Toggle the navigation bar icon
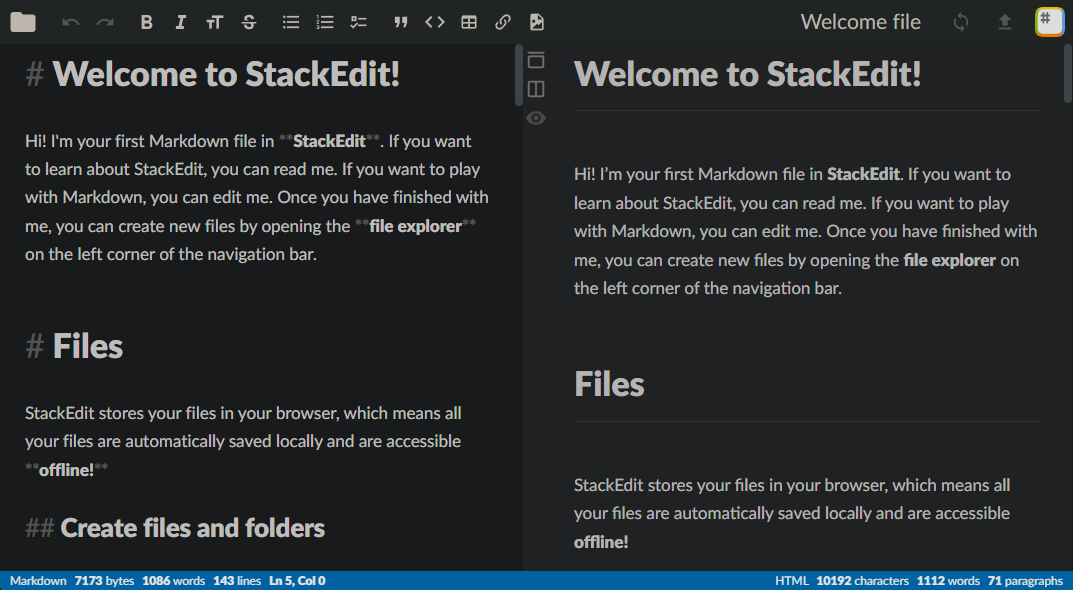 (x=536, y=60)
